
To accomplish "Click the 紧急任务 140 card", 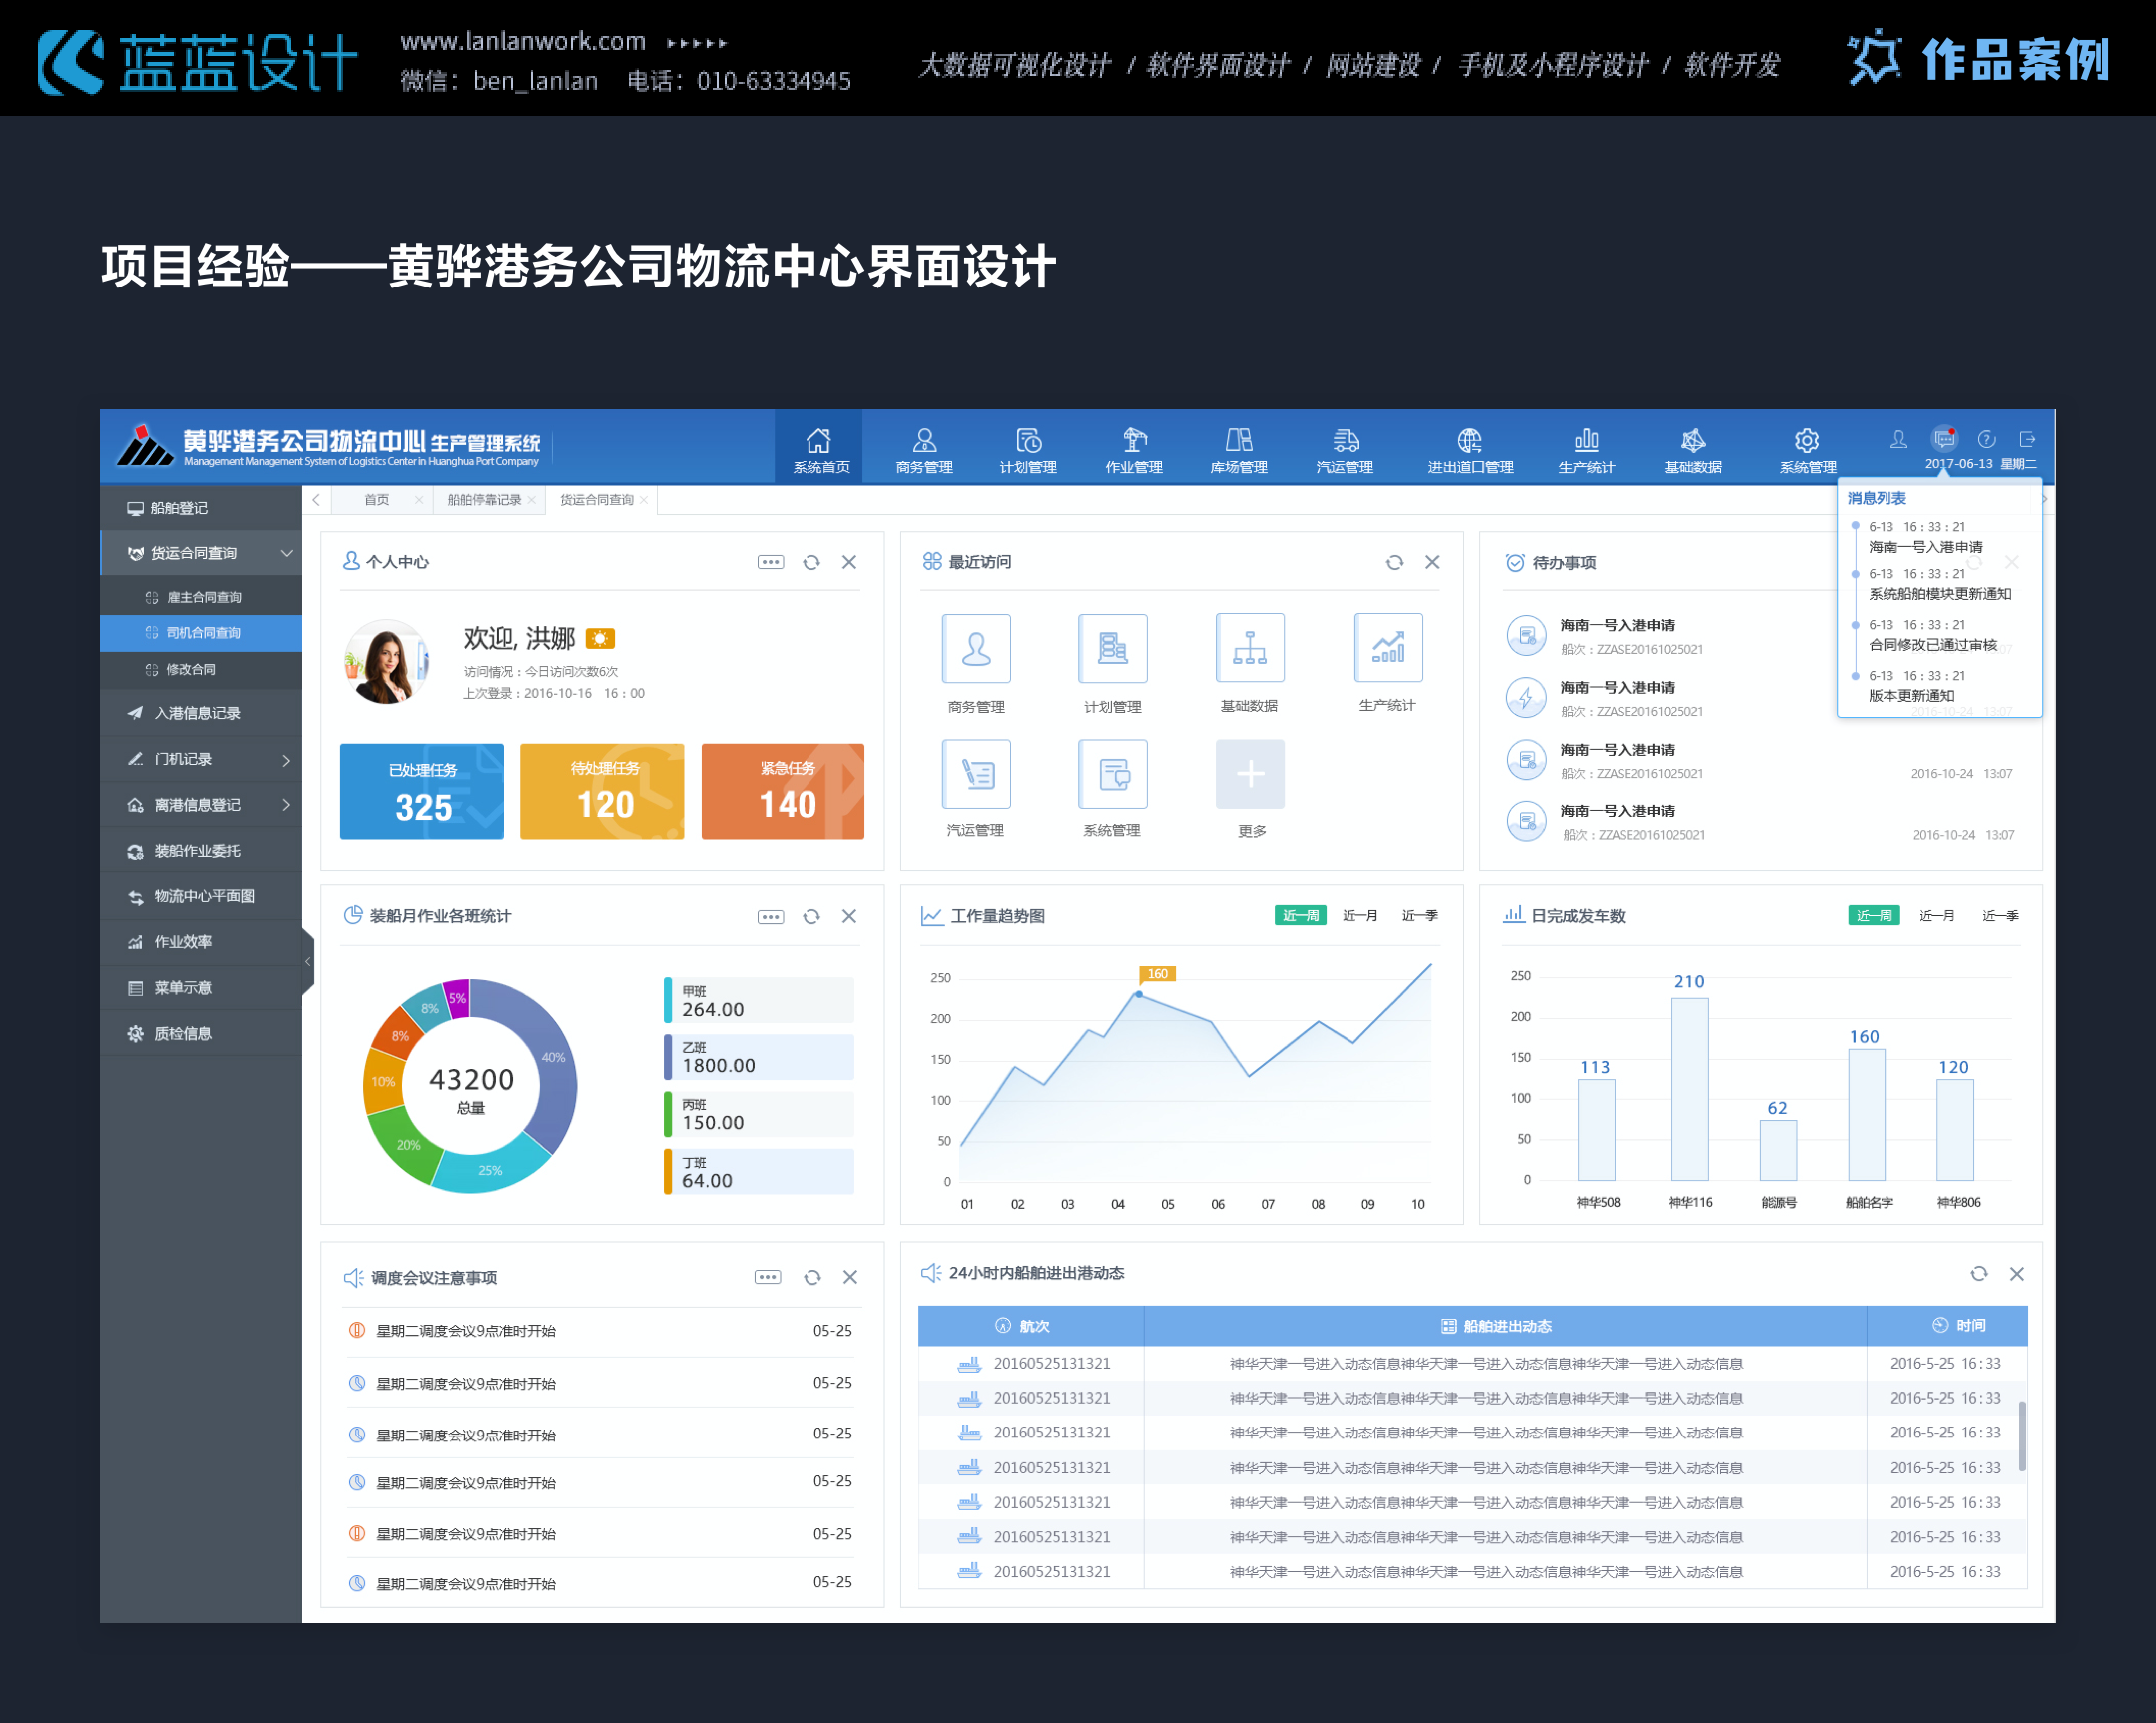I will coord(782,791).
